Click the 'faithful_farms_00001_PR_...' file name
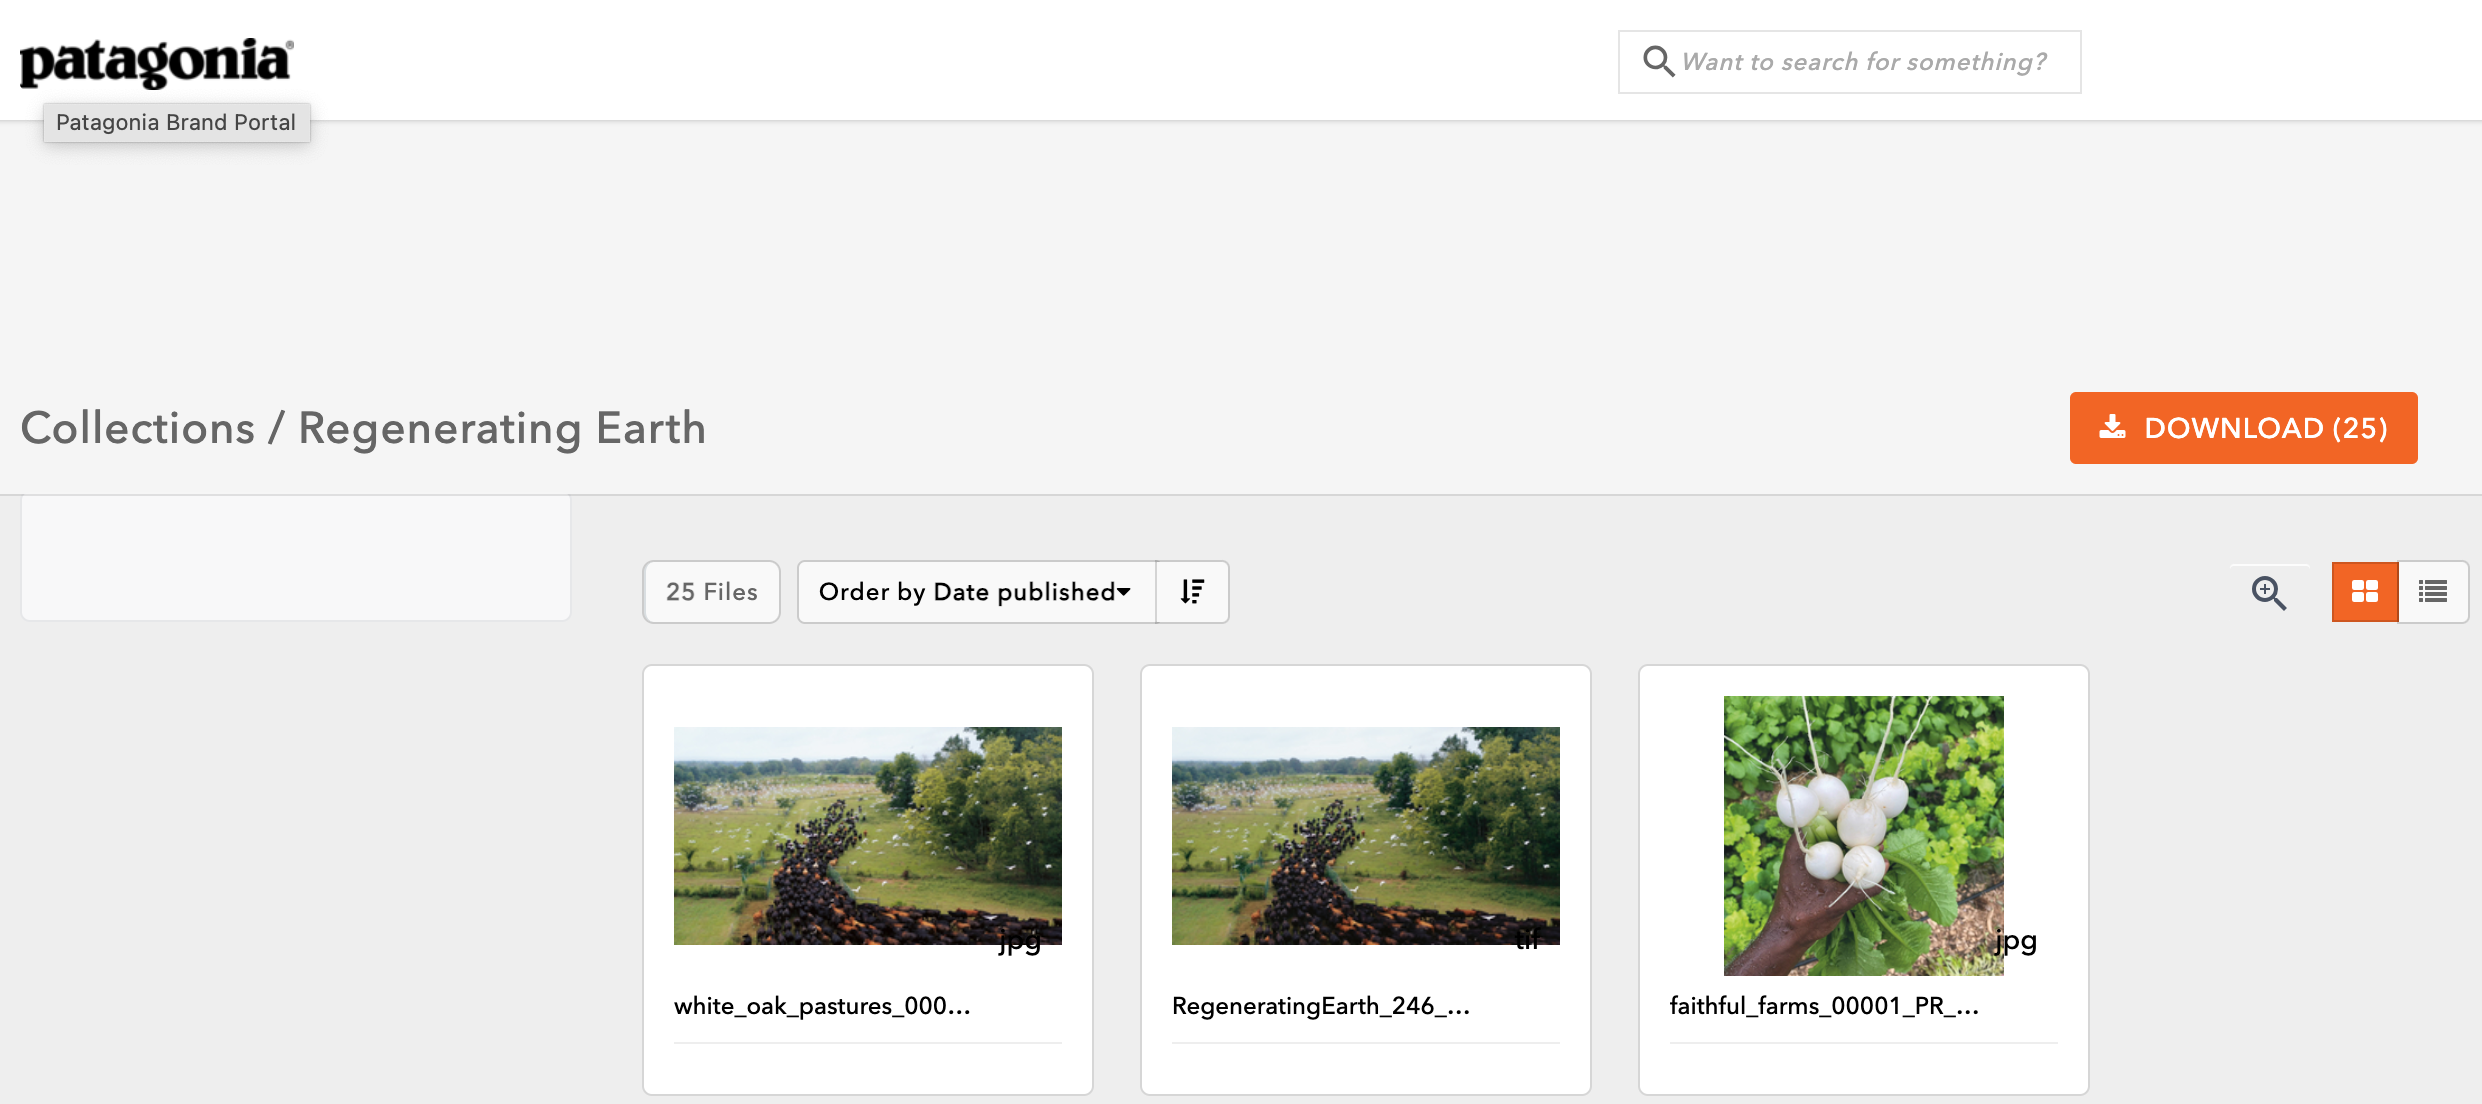This screenshot has width=2482, height=1104. tap(1824, 1006)
